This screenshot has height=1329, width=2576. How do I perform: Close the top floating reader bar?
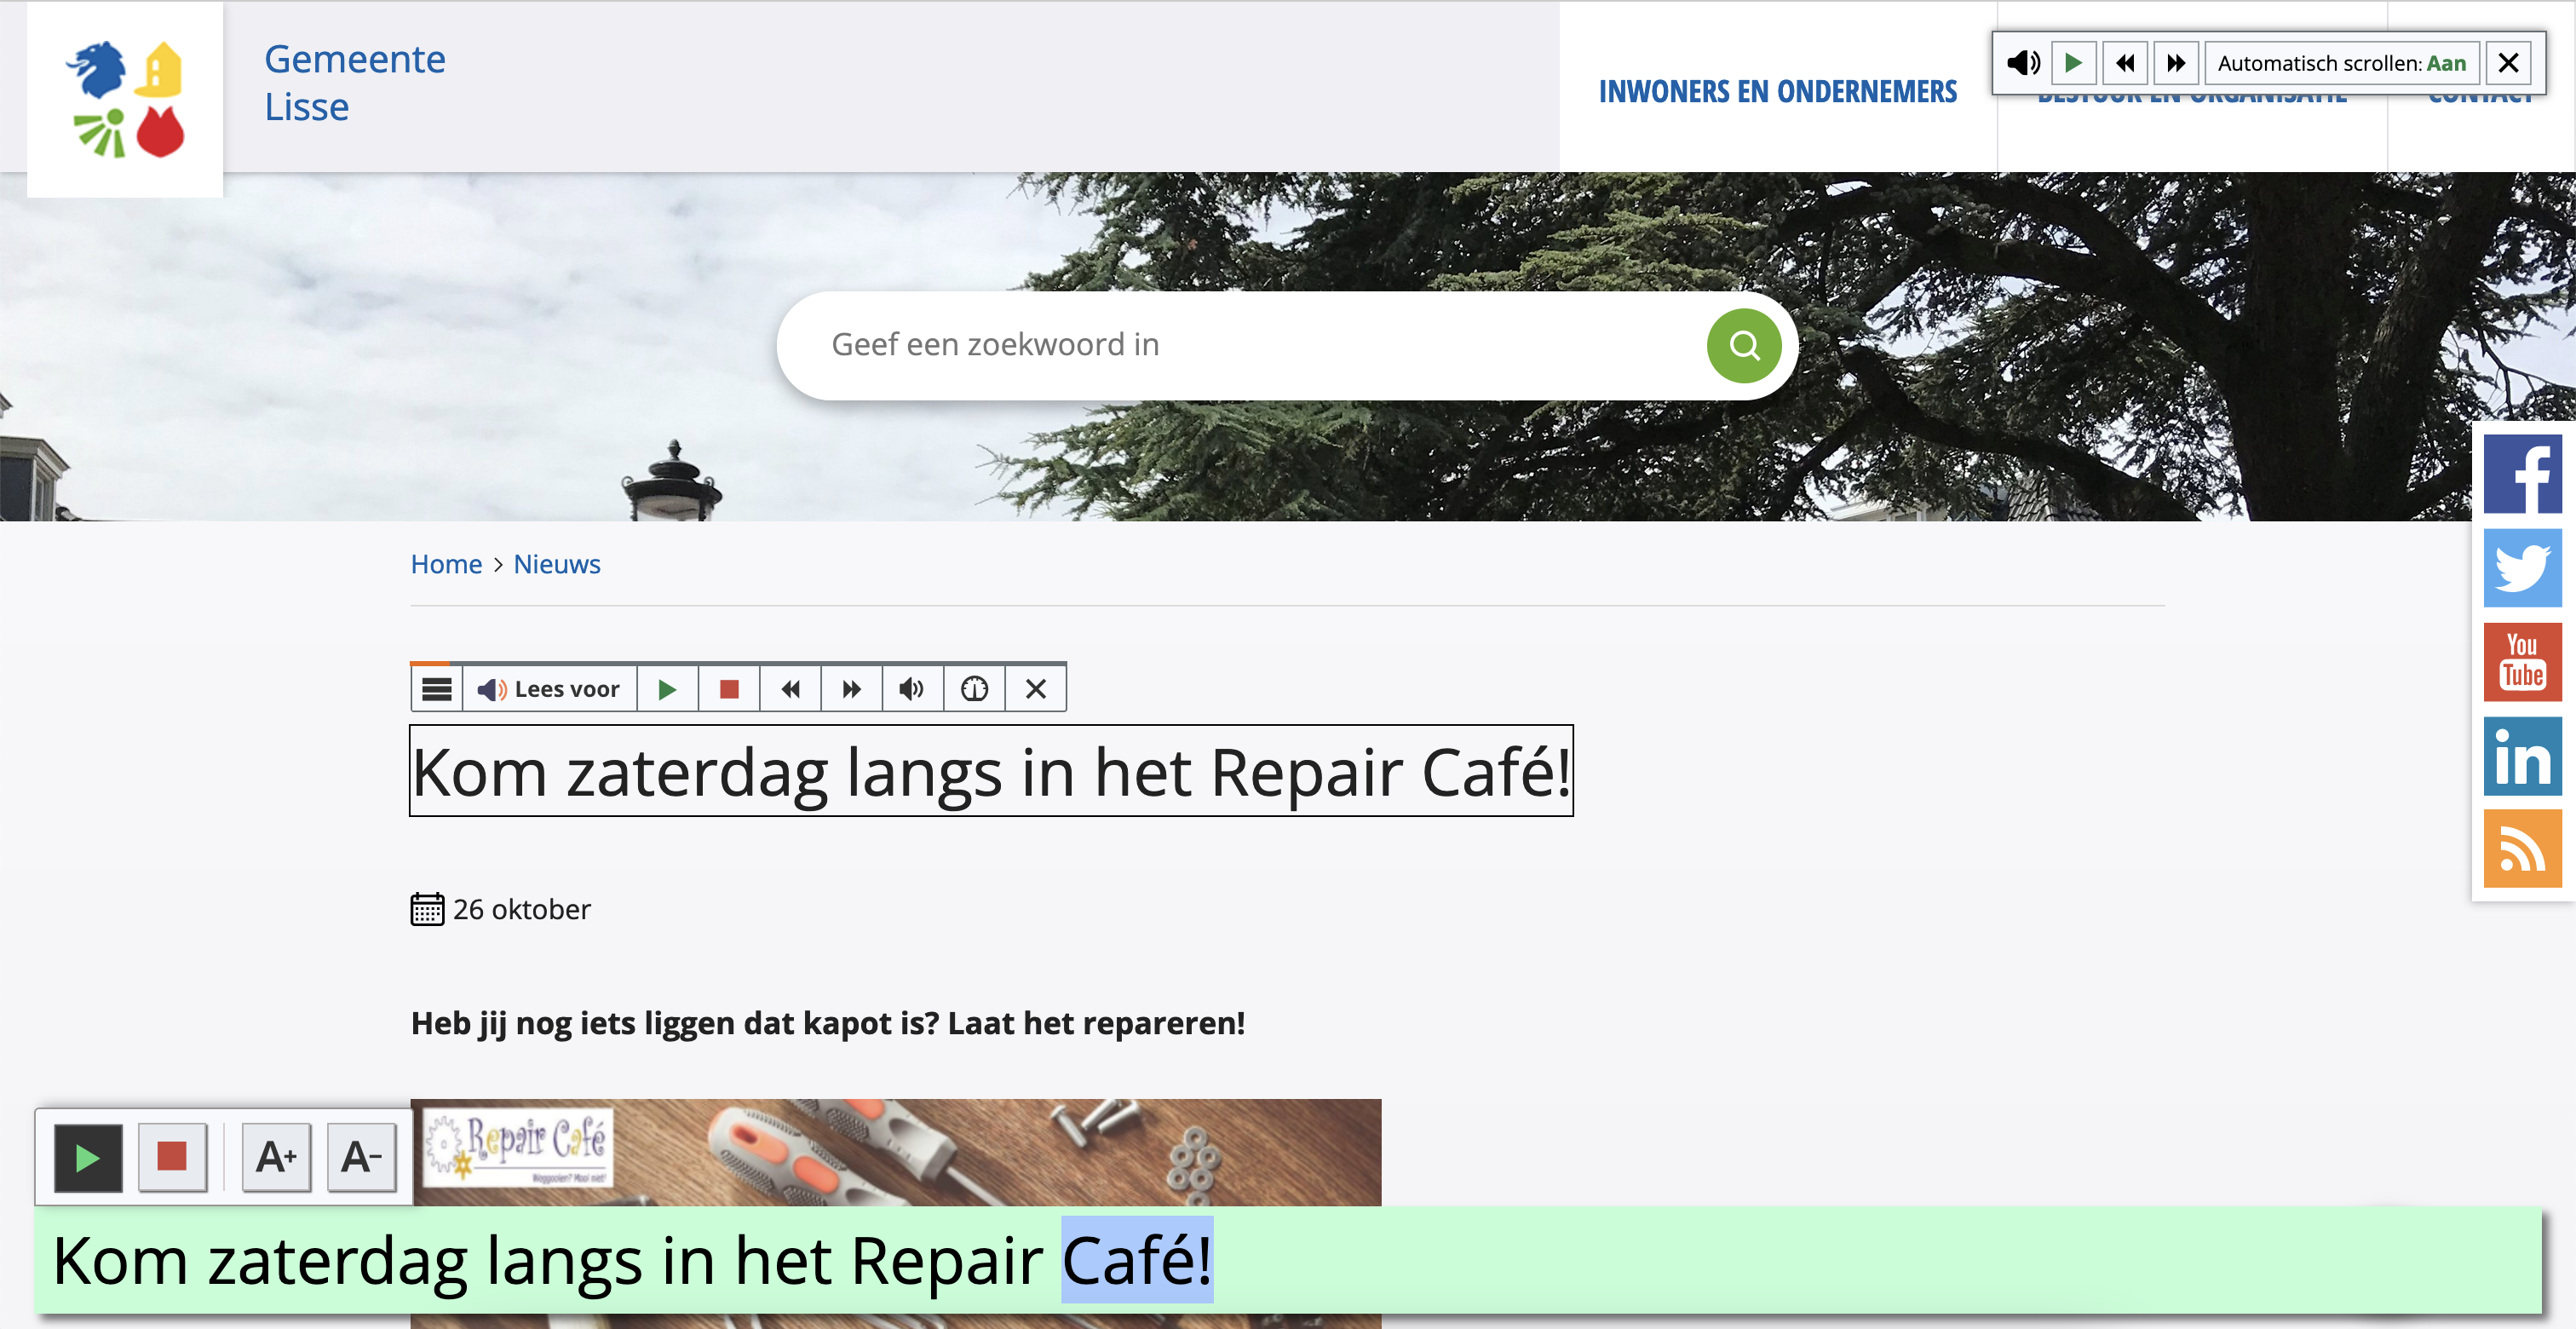pos(2508,63)
